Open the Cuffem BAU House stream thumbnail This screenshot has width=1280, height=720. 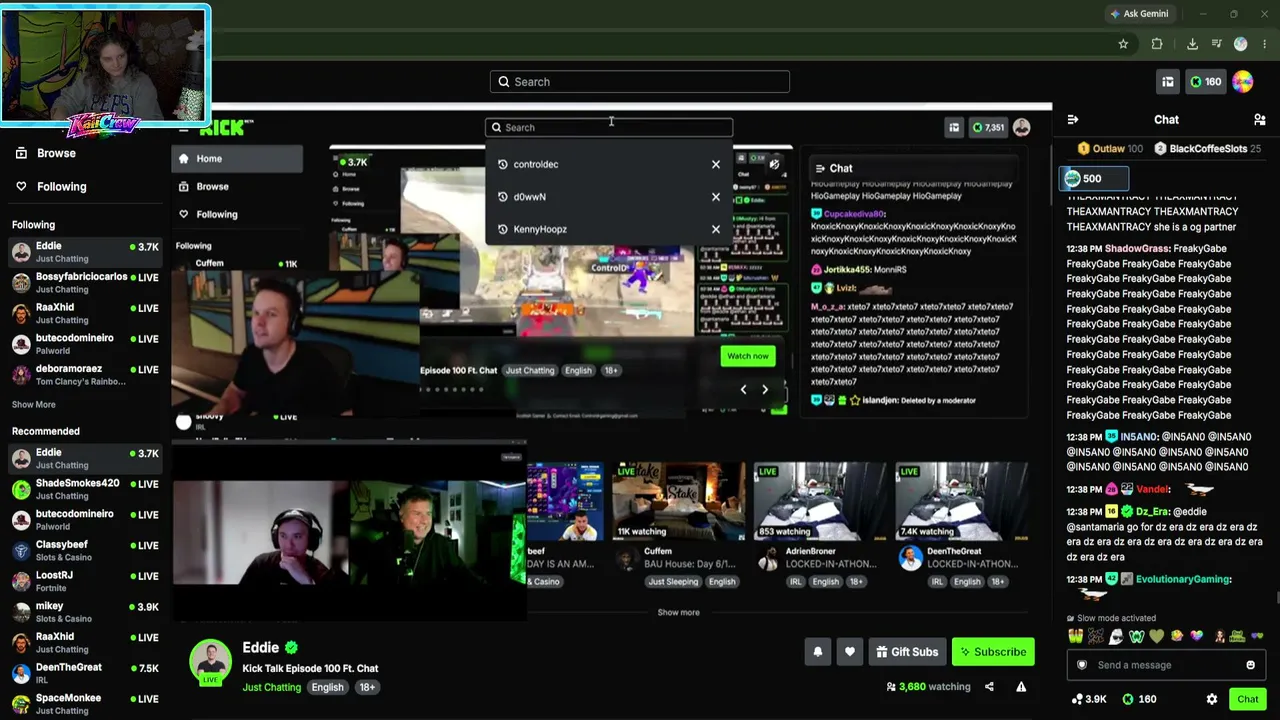click(679, 501)
